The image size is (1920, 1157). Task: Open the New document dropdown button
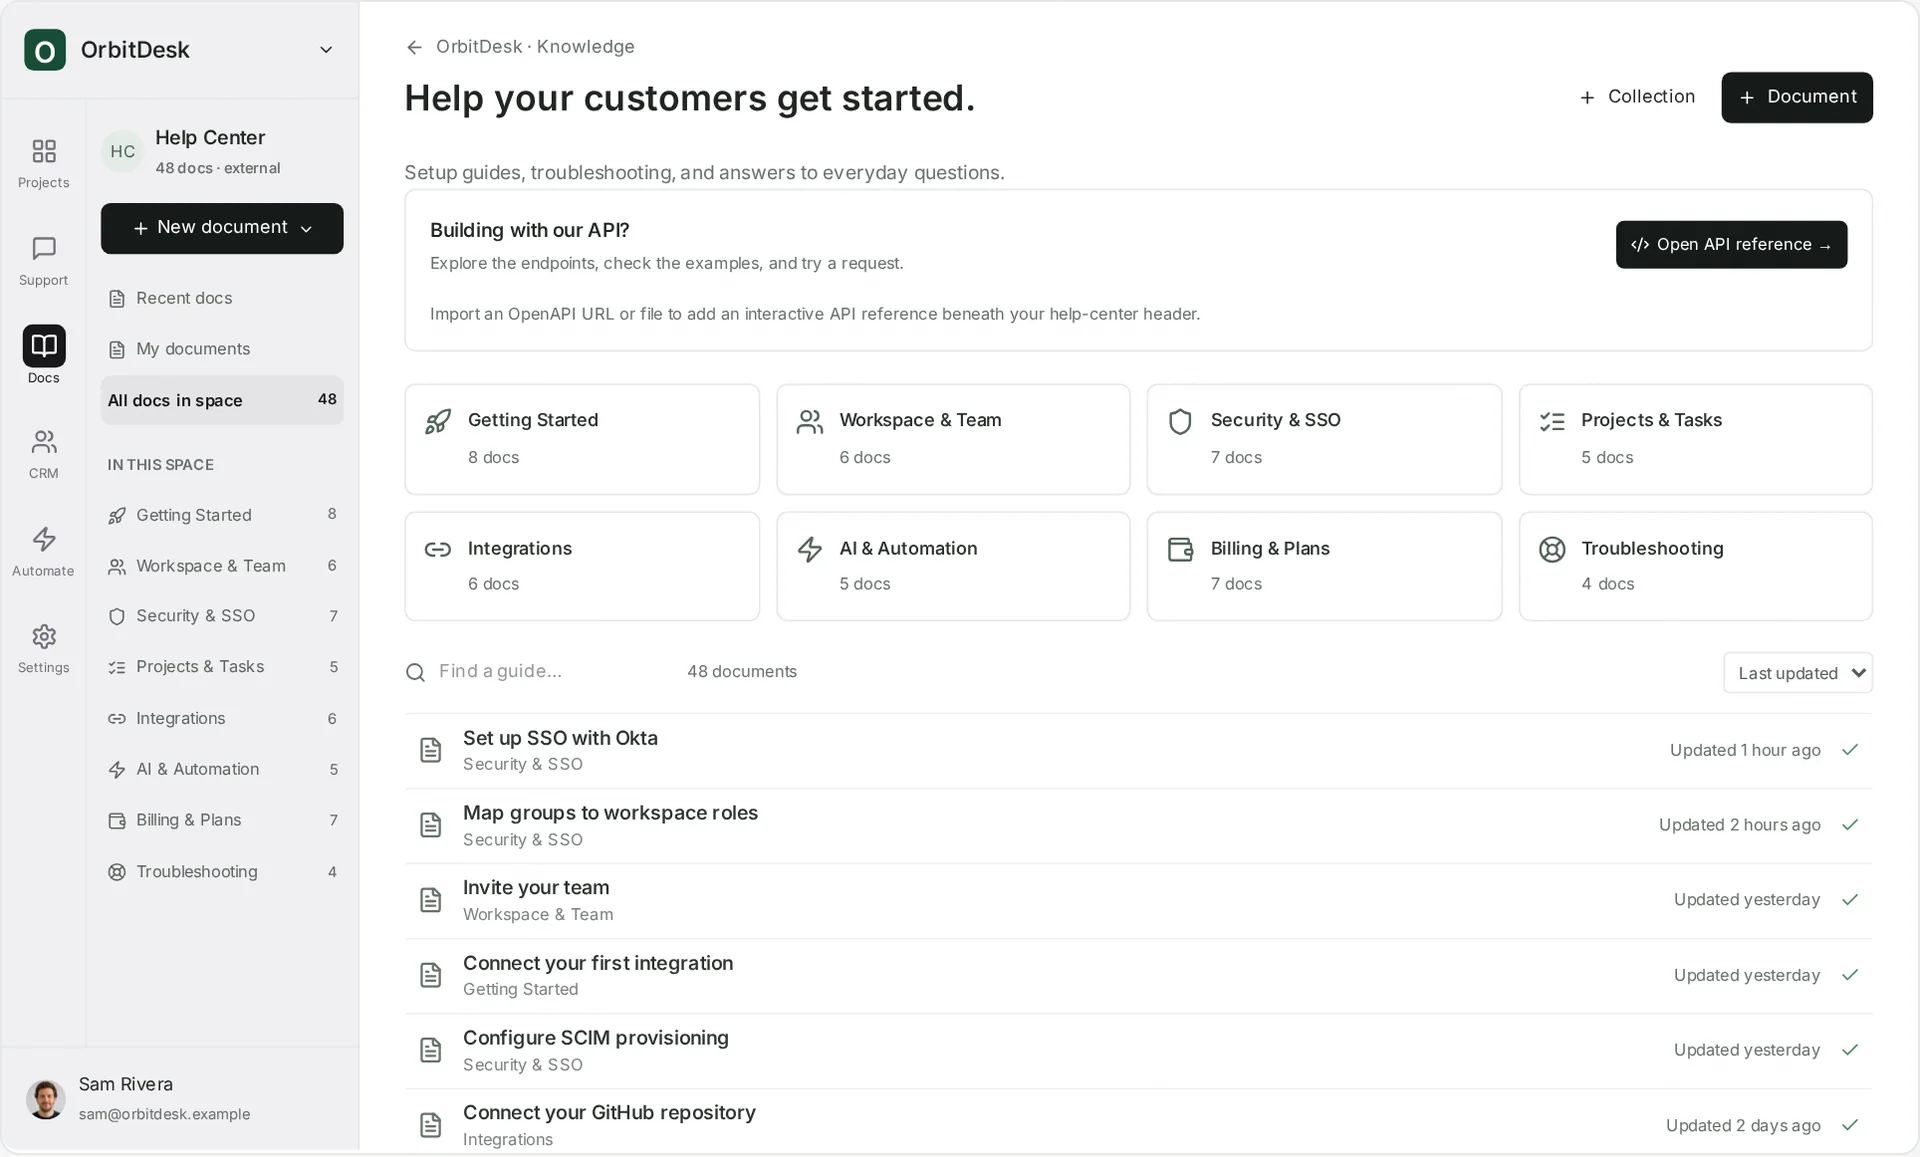coord(222,228)
